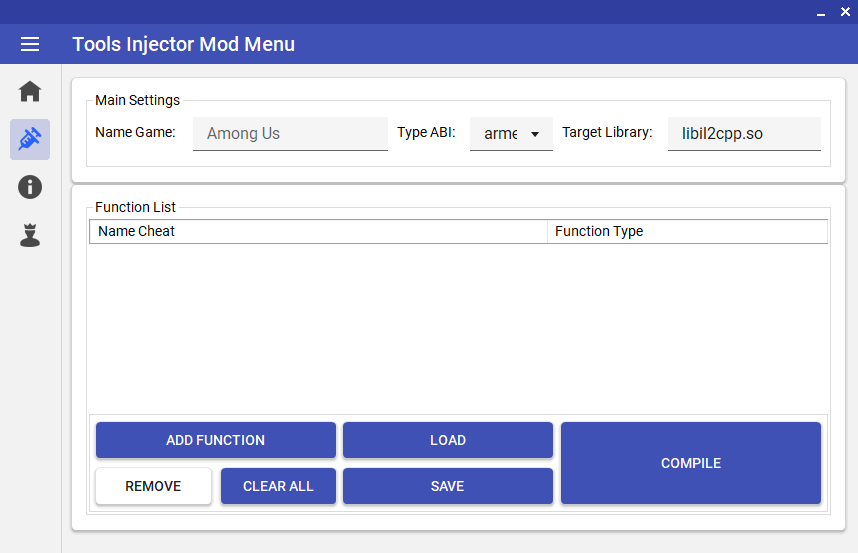The image size is (858, 553).
Task: Expand the Type ABI dropdown
Action: 511,133
